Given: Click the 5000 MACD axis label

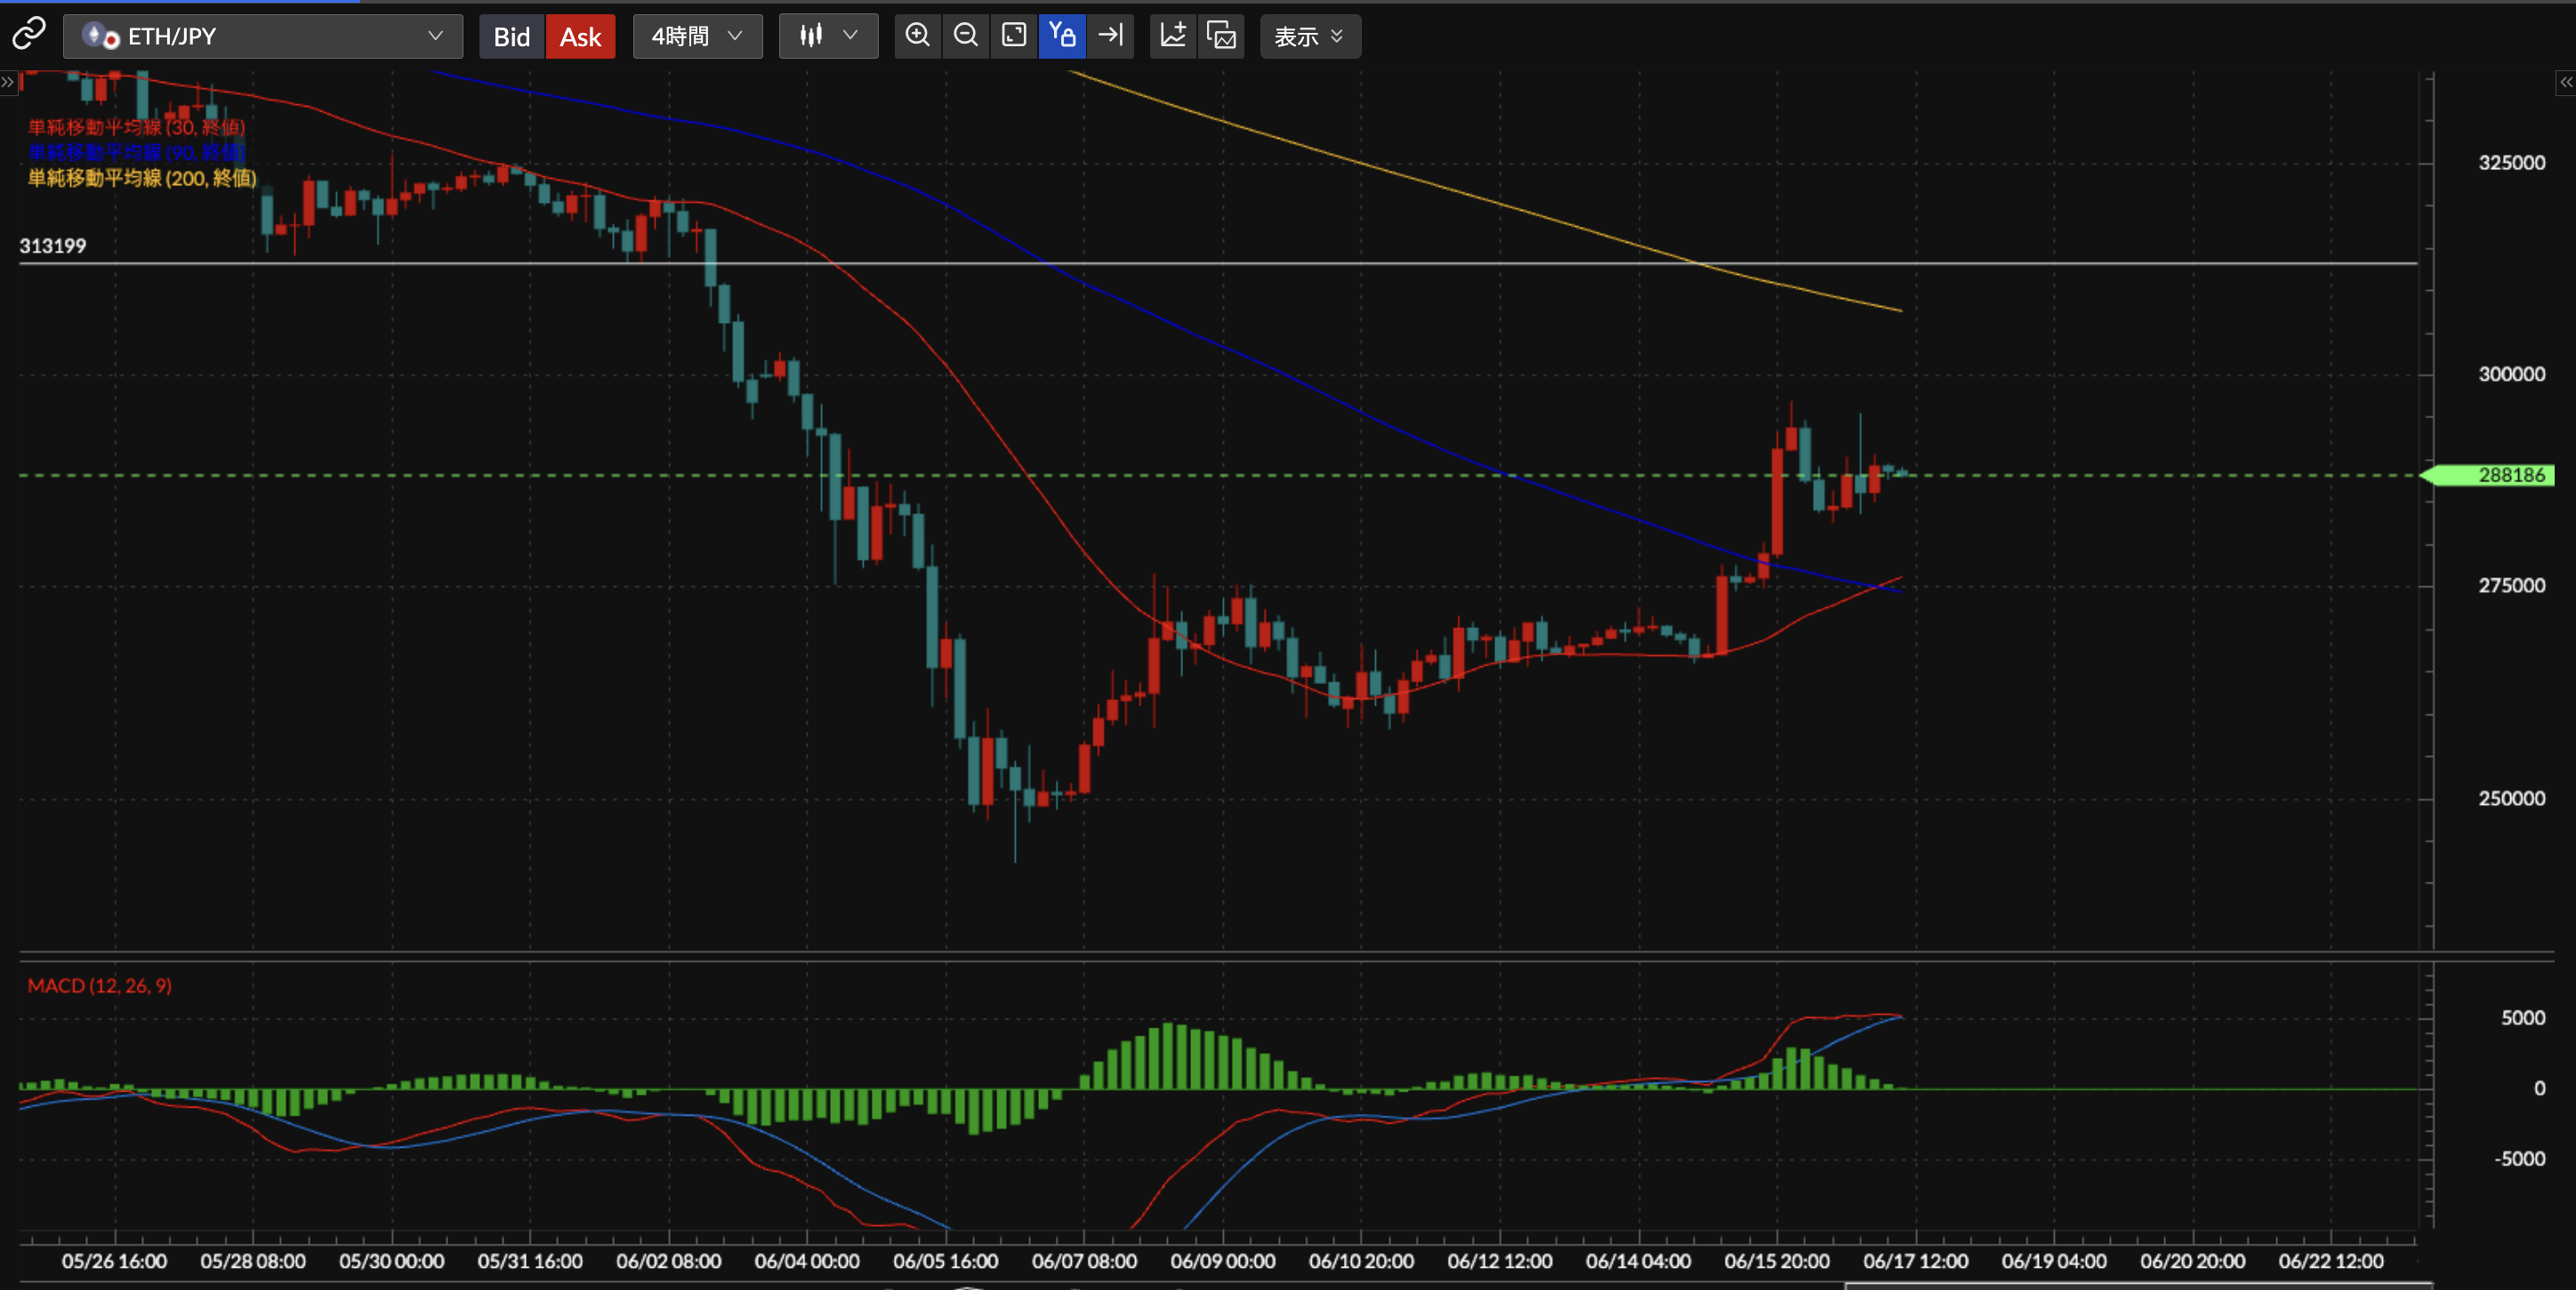Looking at the screenshot, I should click(2523, 1018).
